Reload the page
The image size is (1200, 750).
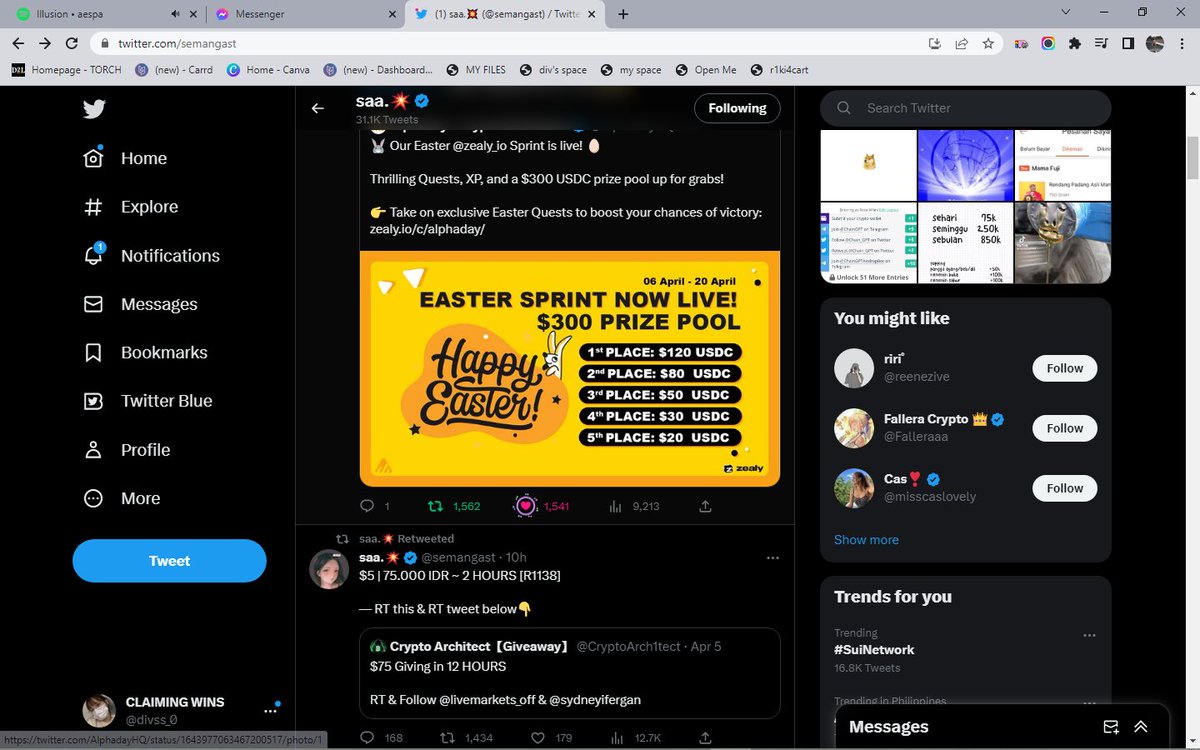click(71, 43)
